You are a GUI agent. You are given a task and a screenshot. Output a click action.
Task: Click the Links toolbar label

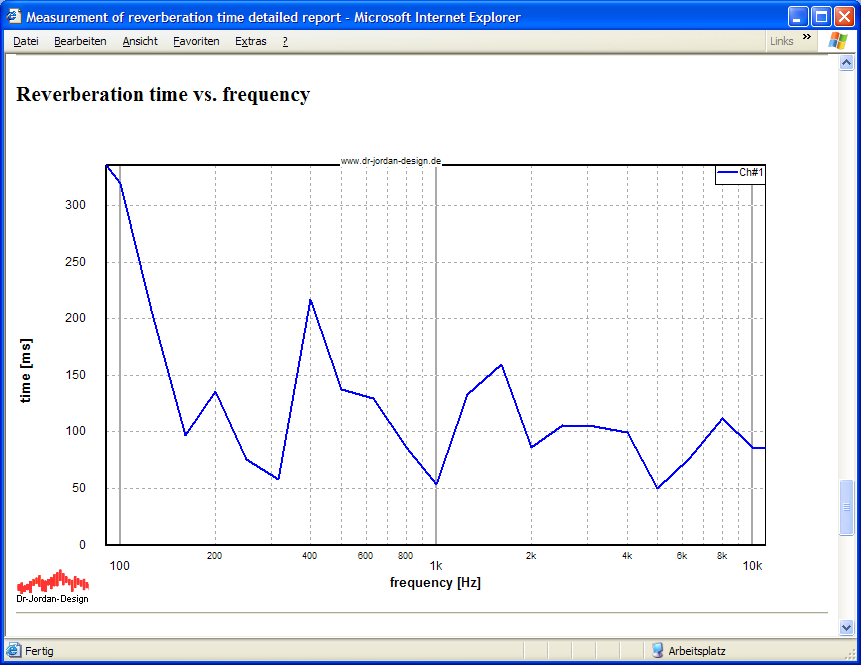[x=782, y=41]
